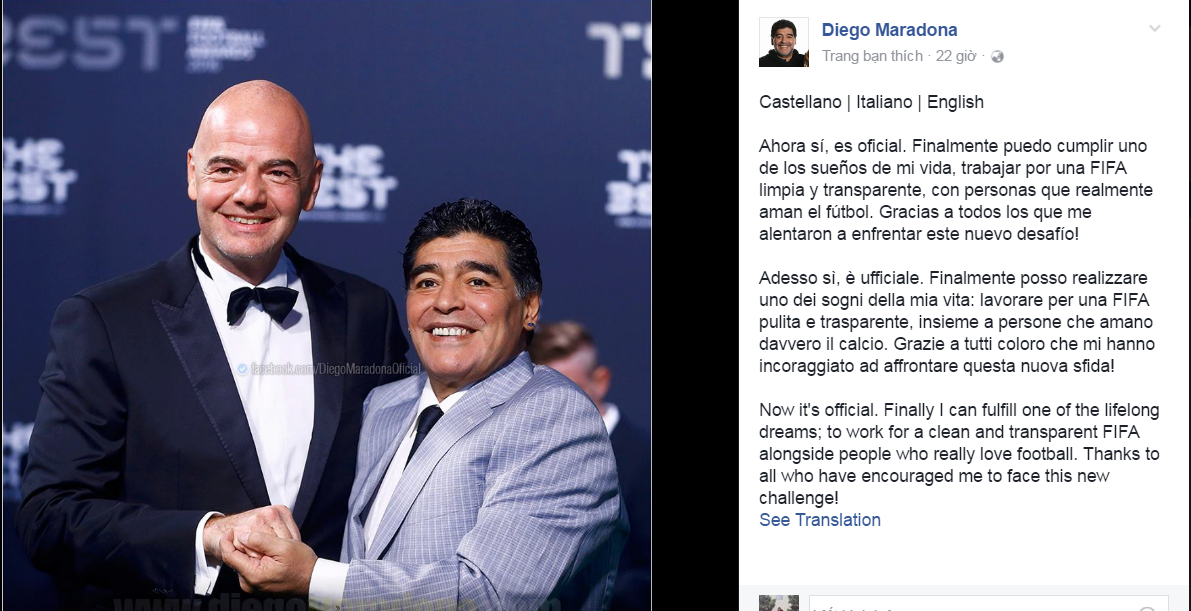Click the 'Castellano | Italiano | English' line
This screenshot has width=1191, height=611.
871,102
